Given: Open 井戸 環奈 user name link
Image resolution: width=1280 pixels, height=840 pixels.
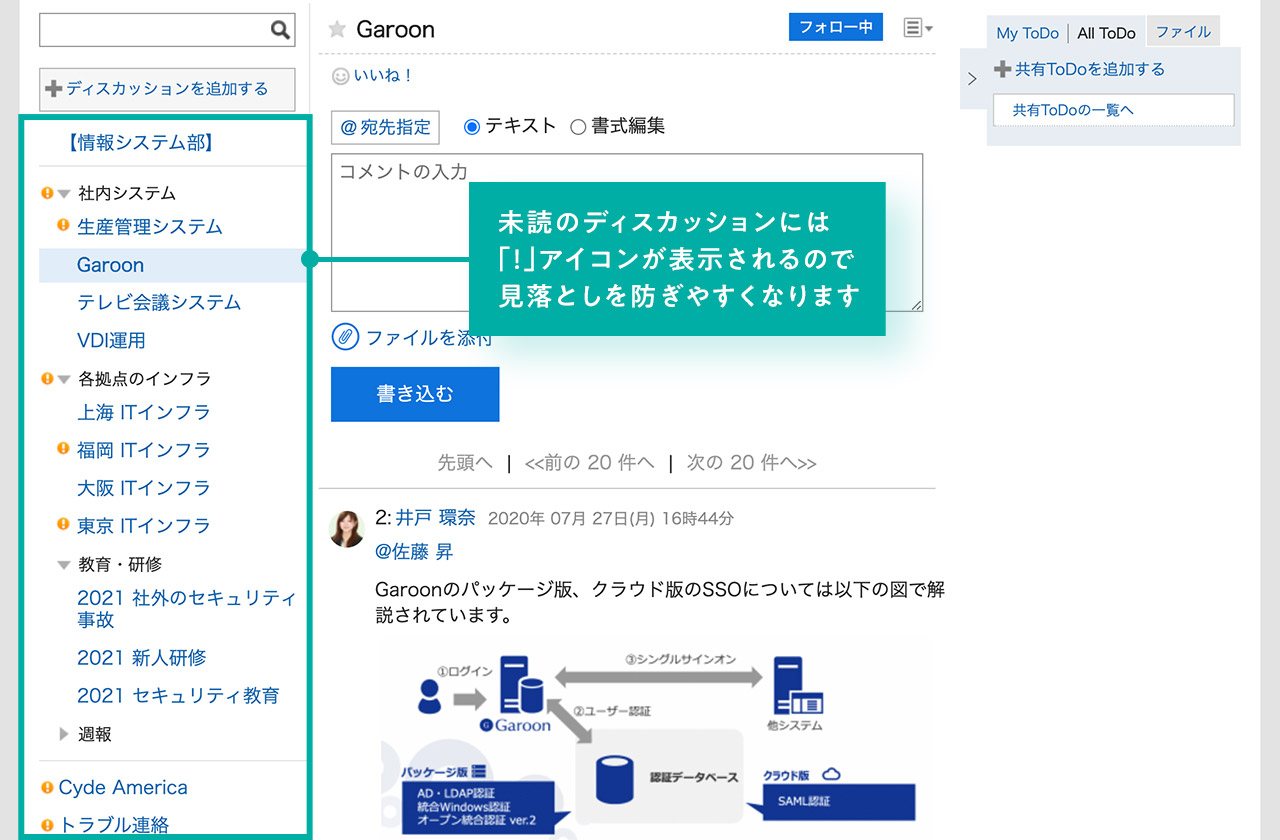Looking at the screenshot, I should 435,518.
